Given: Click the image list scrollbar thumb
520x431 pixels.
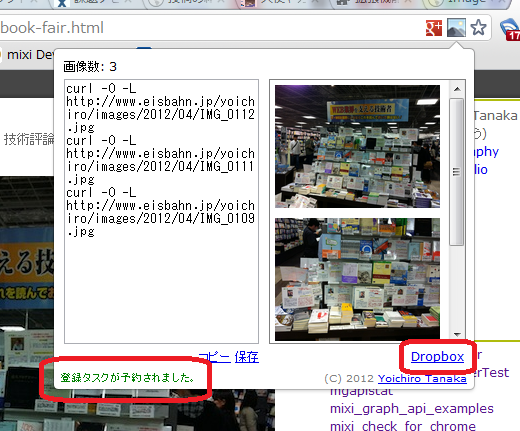Looking at the screenshot, I should 456,172.
